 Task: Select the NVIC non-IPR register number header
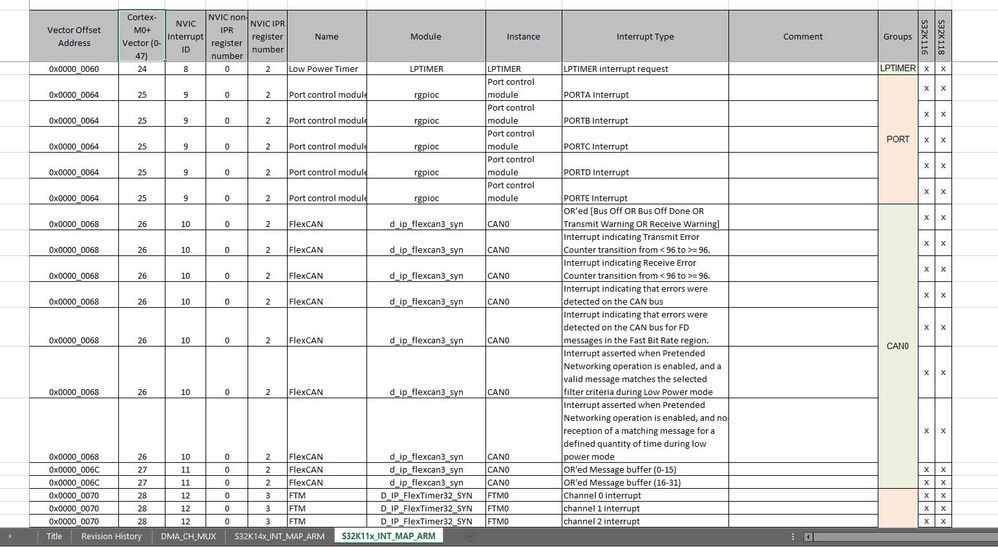point(227,36)
